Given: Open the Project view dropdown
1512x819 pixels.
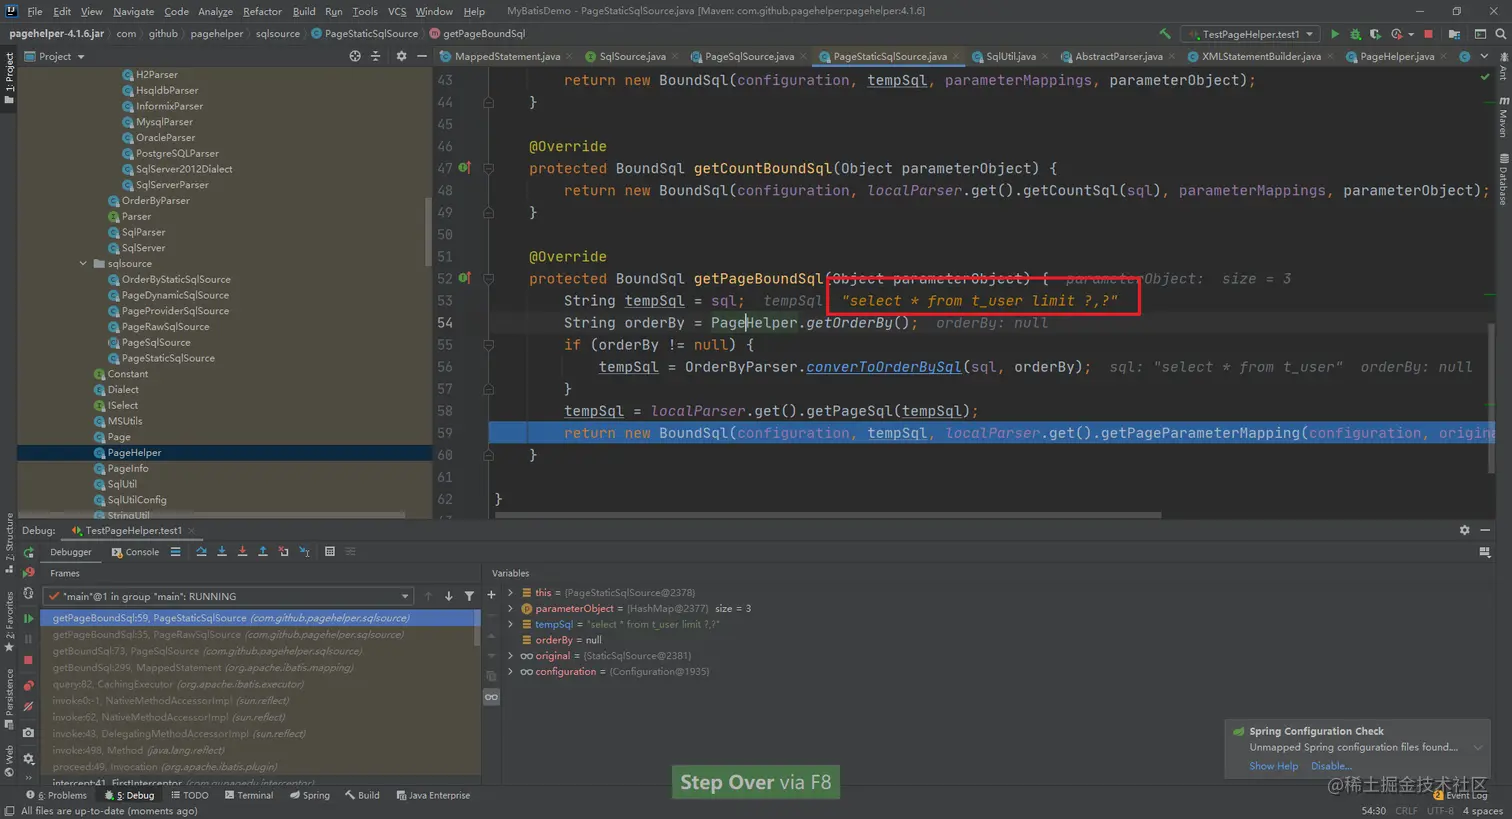Looking at the screenshot, I should pos(55,57).
